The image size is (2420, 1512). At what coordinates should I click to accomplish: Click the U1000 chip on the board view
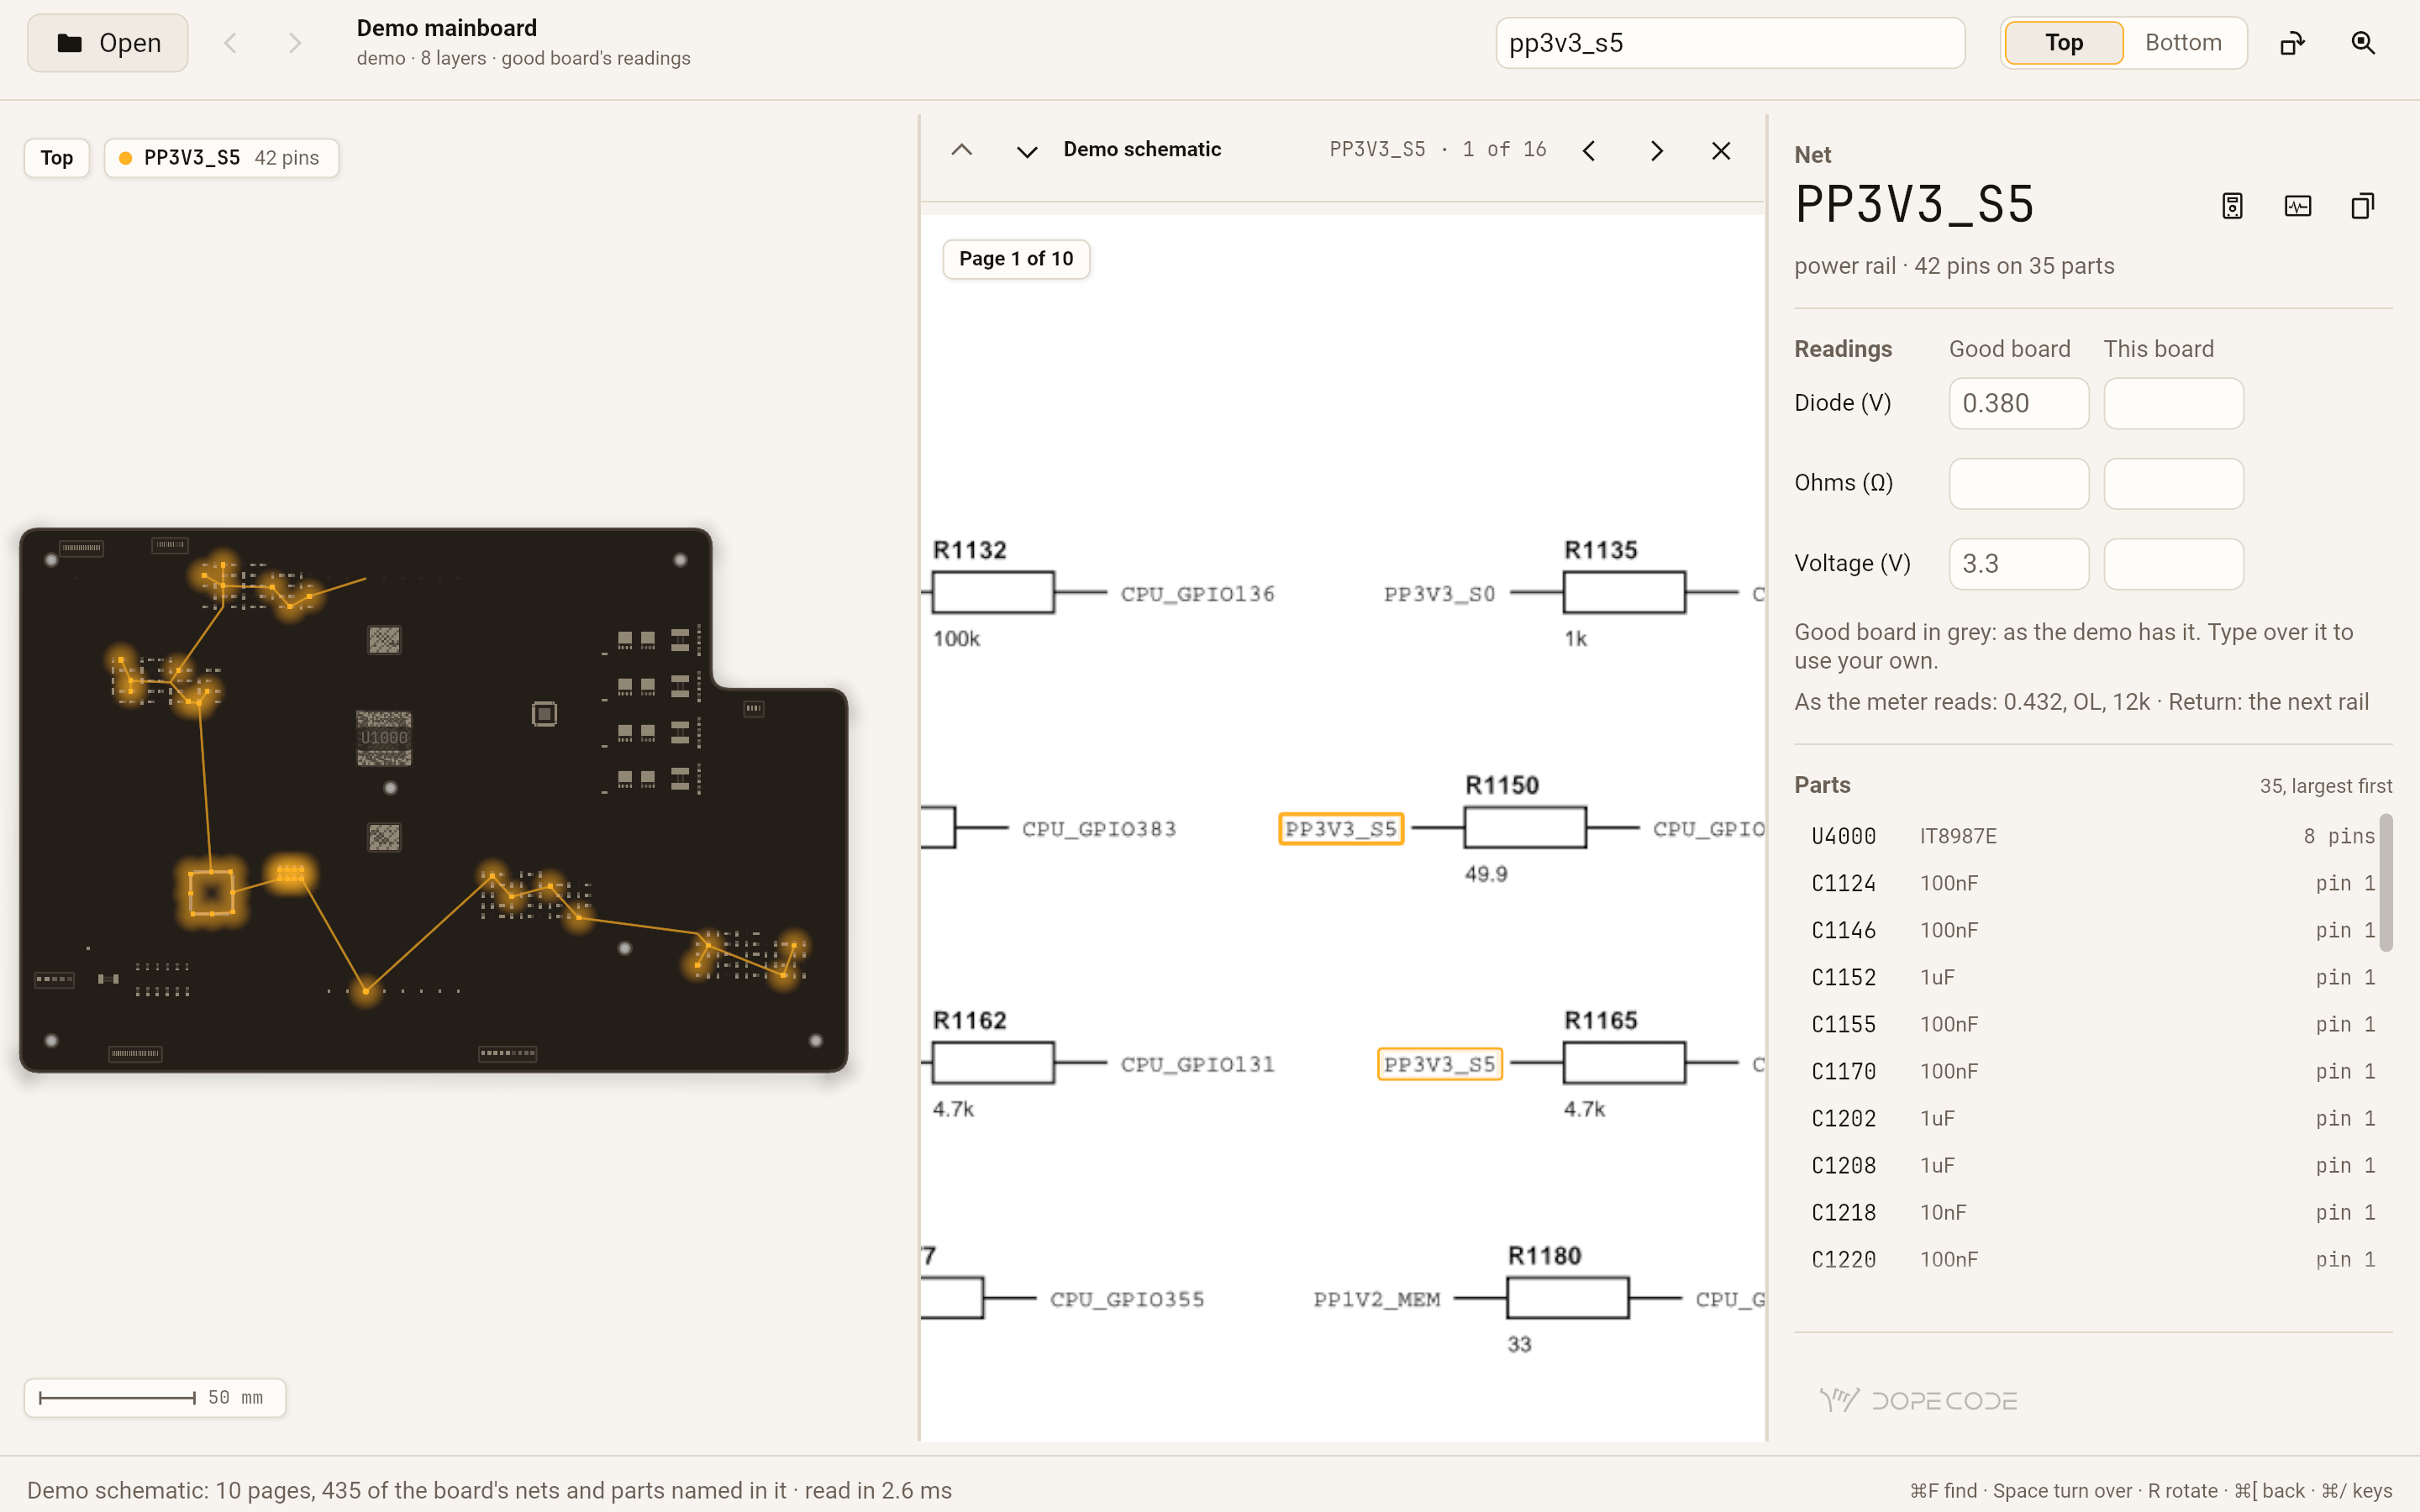pos(384,738)
